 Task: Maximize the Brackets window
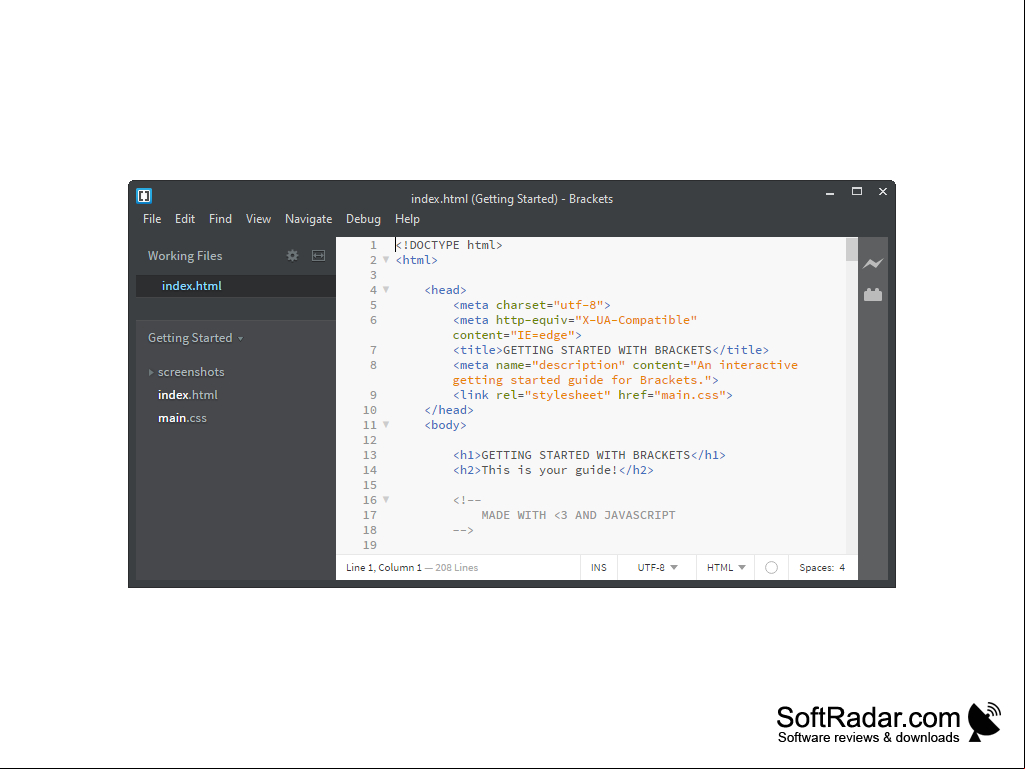tap(856, 192)
